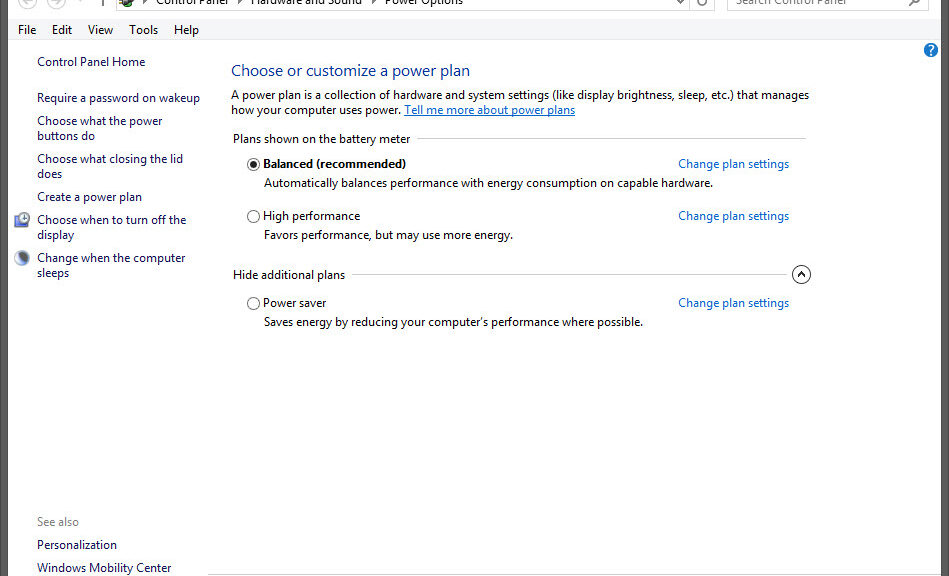This screenshot has height=576, width=949.
Task: Click the refresh icon in the address bar
Action: (x=701, y=3)
